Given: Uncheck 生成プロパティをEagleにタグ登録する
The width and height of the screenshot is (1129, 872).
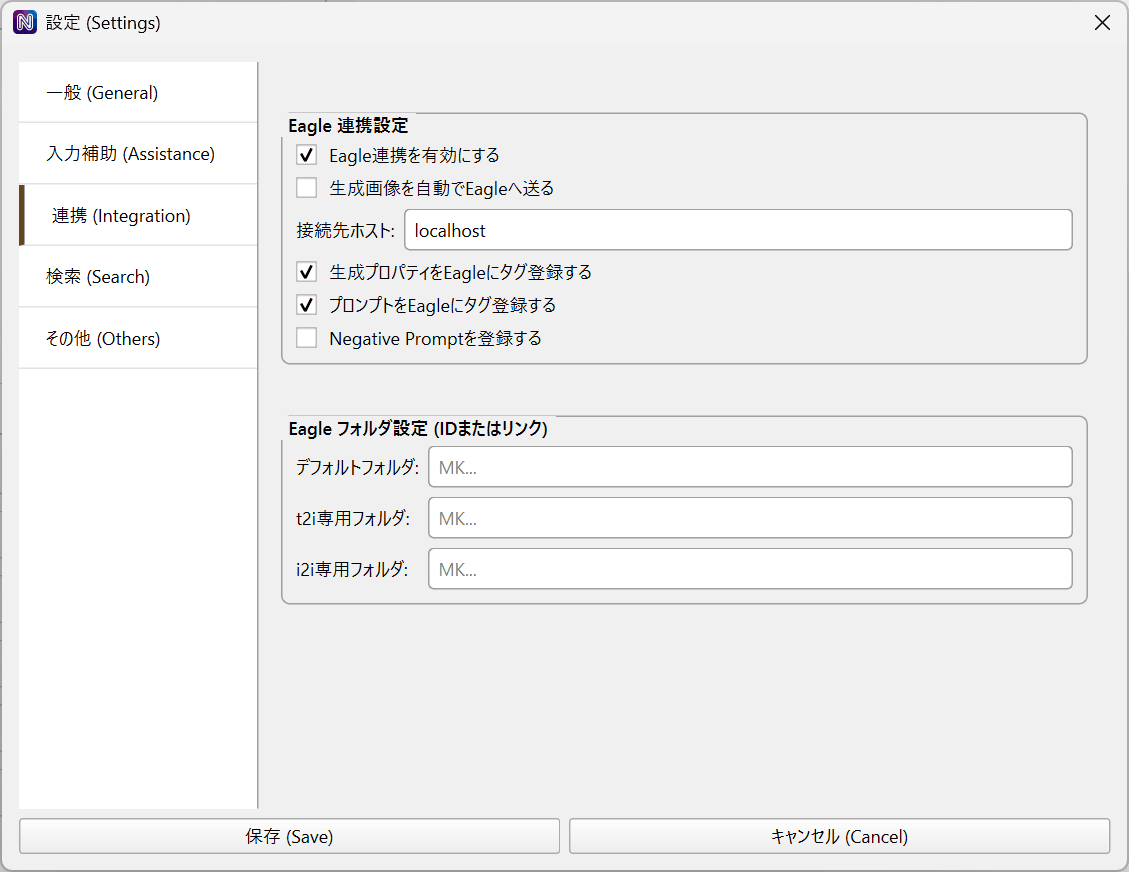Looking at the screenshot, I should [307, 272].
